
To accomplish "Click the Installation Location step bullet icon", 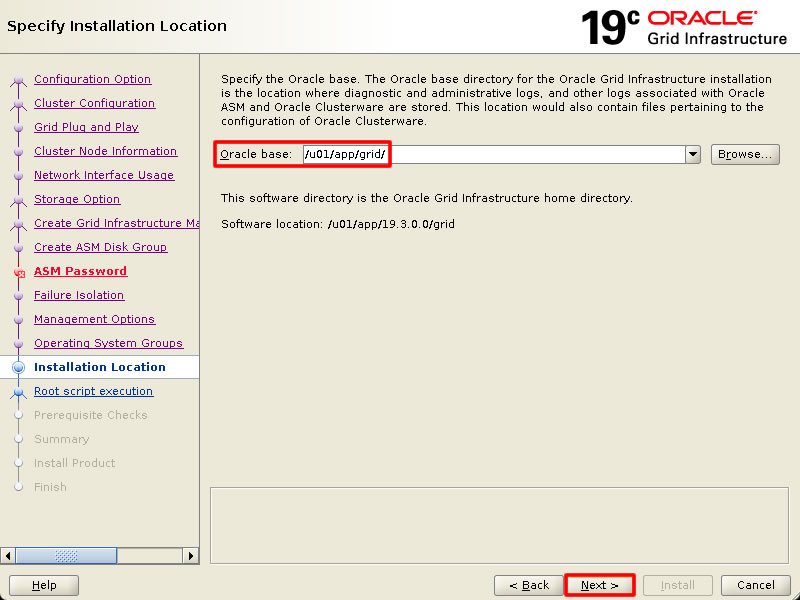I will (x=18, y=367).
